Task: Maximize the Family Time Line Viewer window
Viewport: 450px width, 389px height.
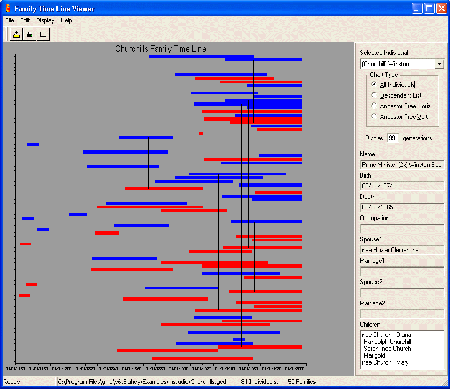Action: 430,8
